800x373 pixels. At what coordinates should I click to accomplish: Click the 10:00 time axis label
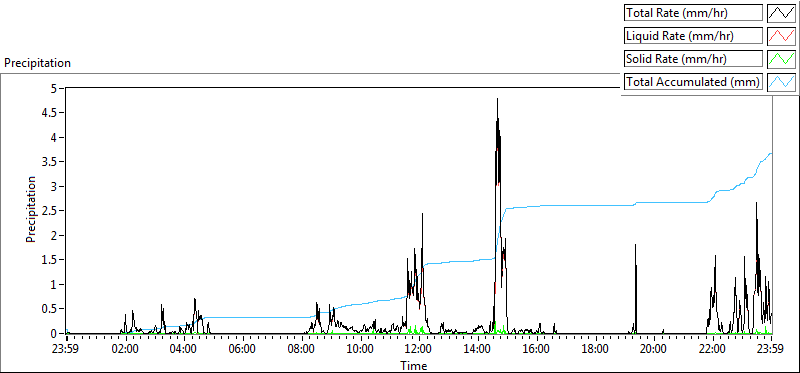(x=360, y=350)
